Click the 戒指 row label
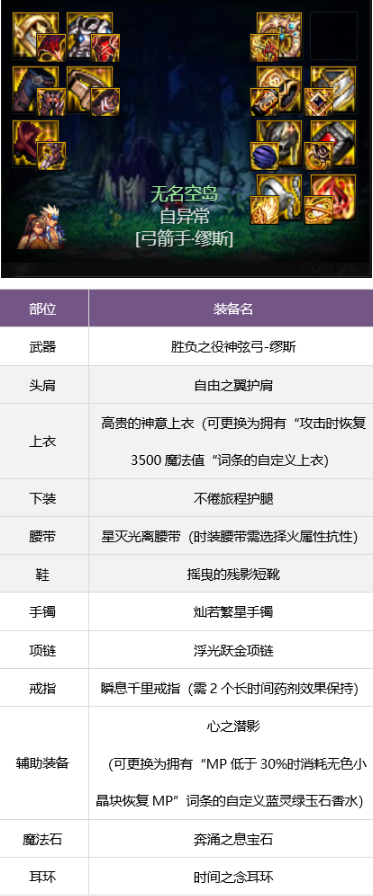 pyautogui.click(x=43, y=688)
